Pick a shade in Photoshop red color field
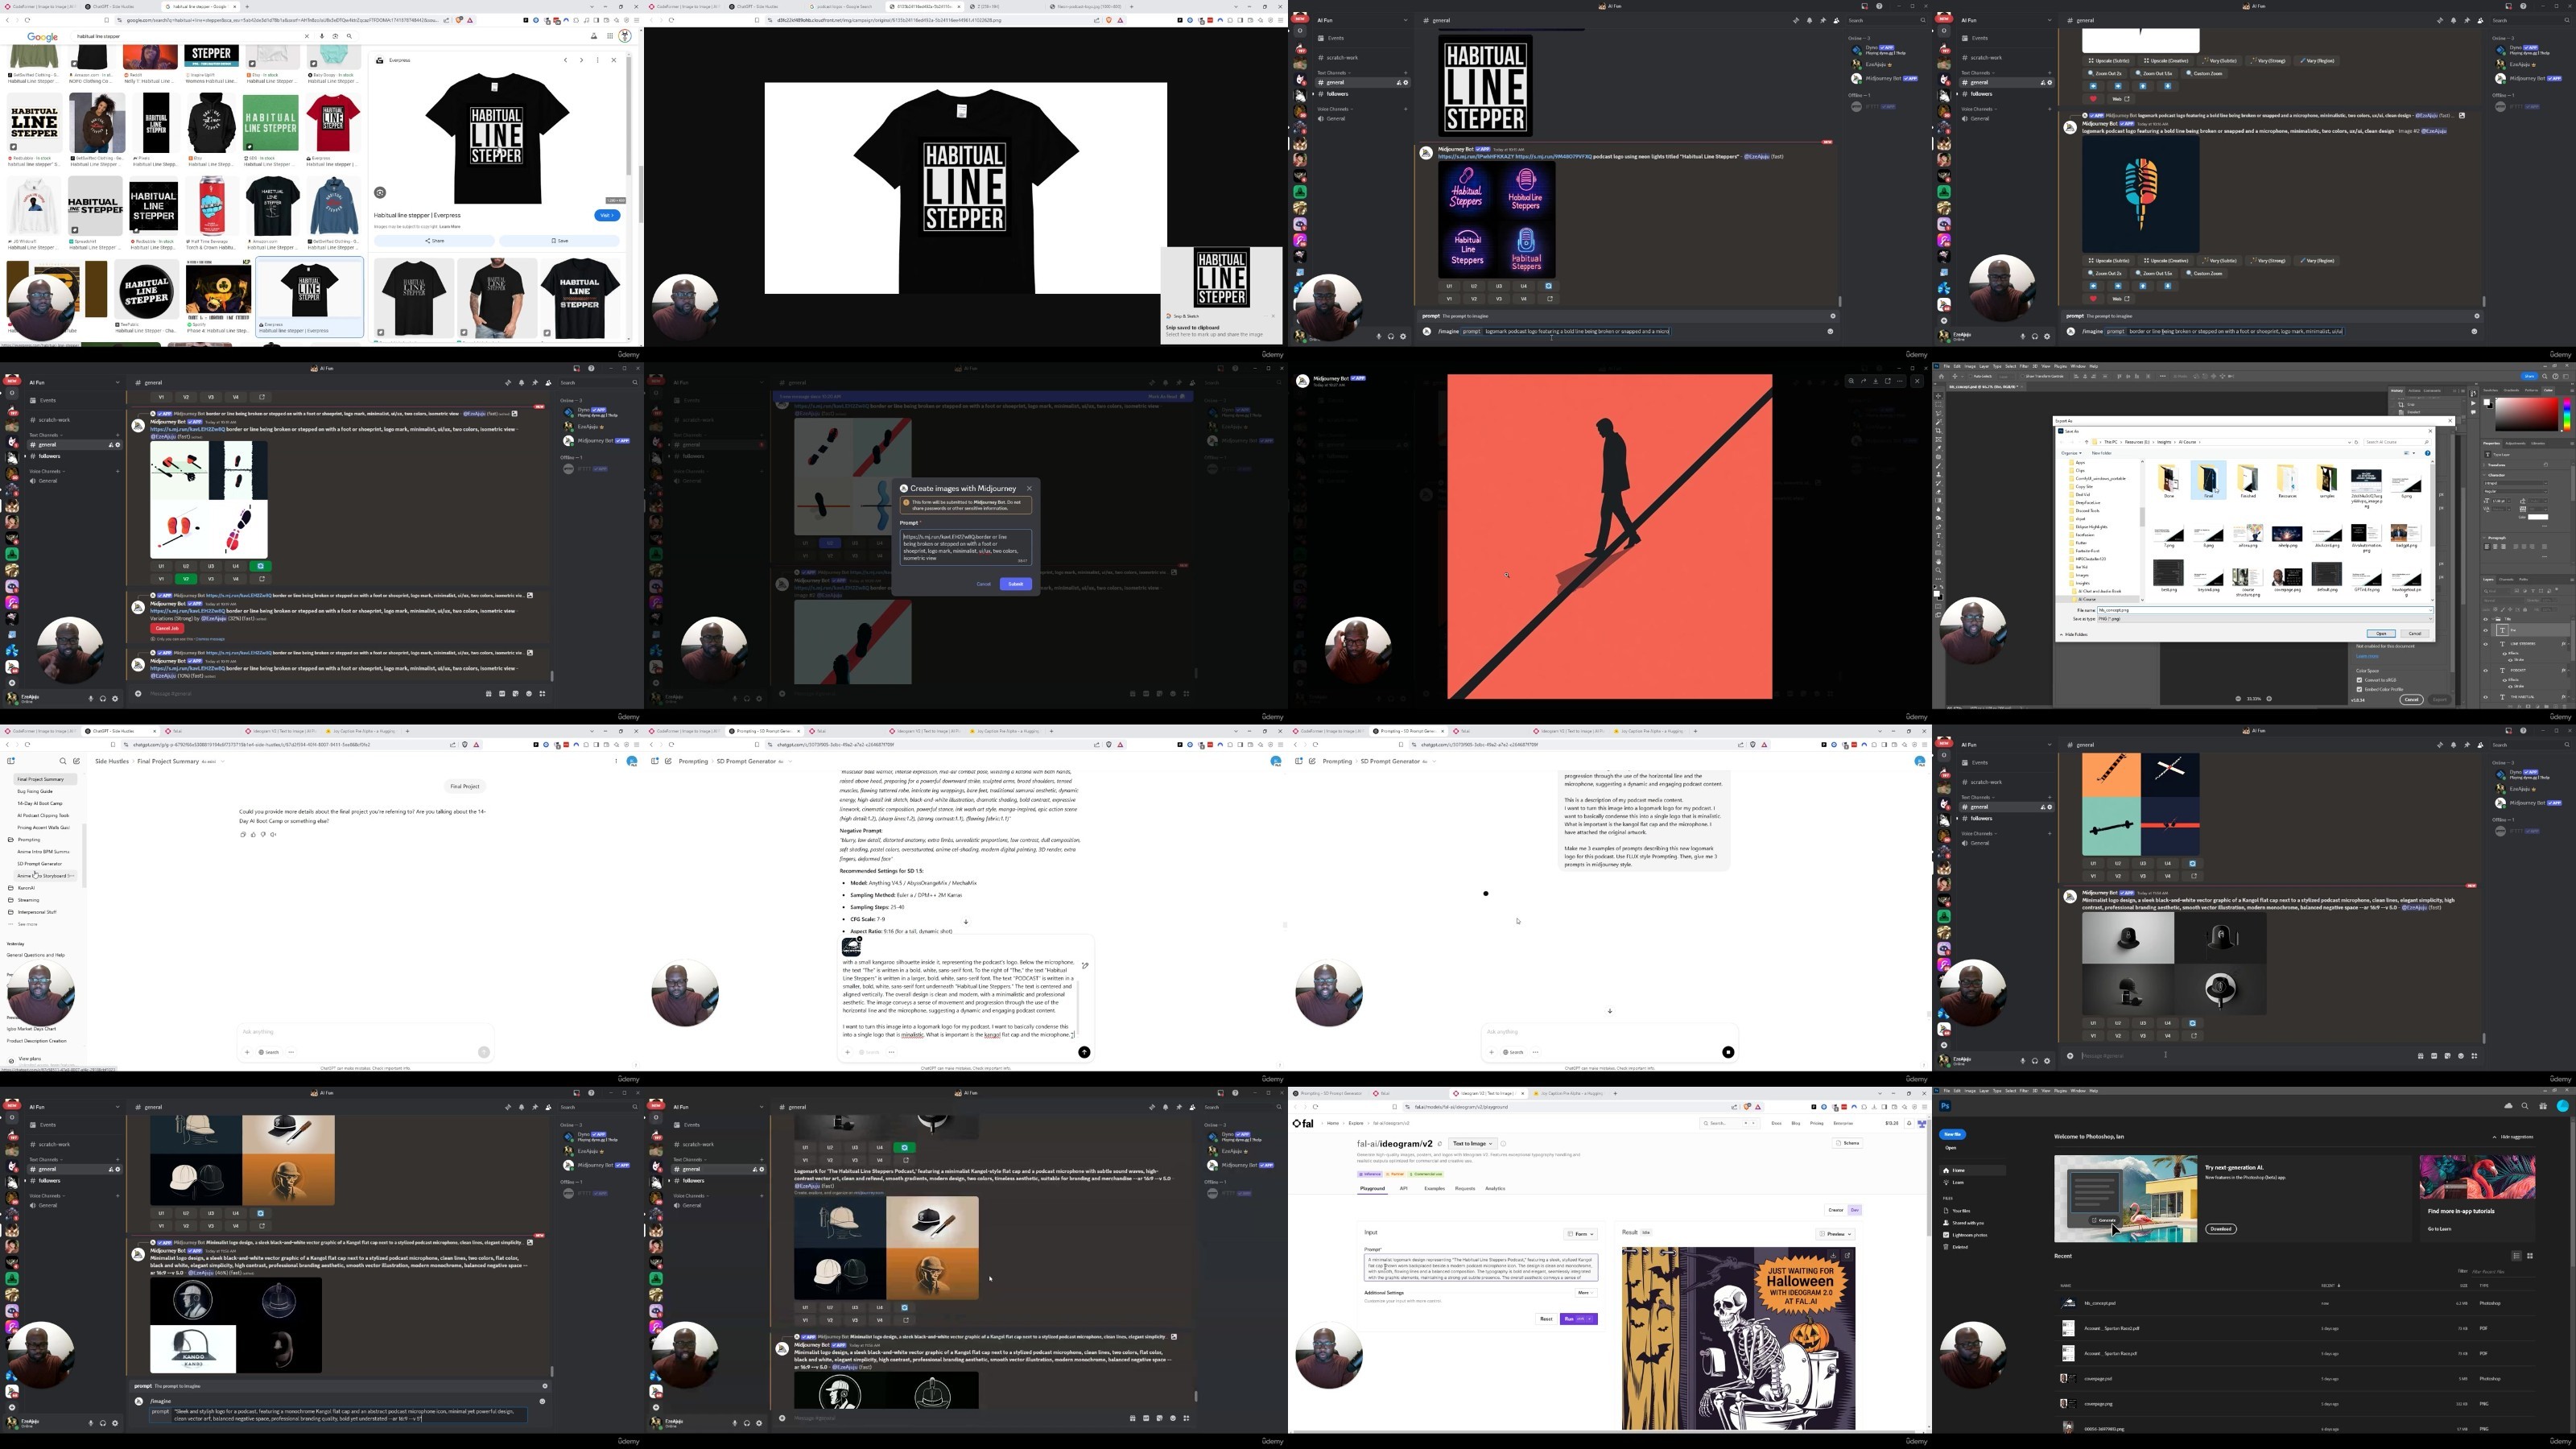Image resolution: width=2576 pixels, height=1449 pixels. 2527,415
